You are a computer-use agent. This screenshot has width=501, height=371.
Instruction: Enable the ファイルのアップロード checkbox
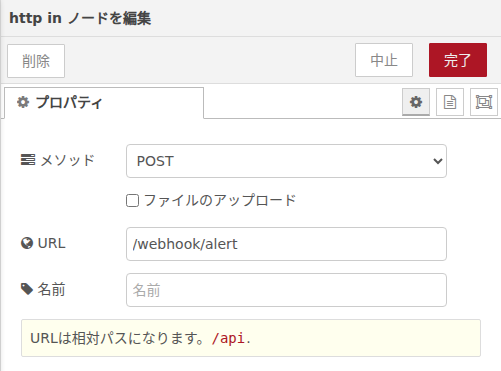coord(132,201)
